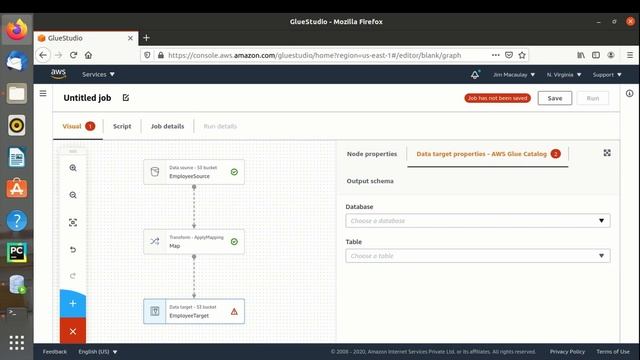The image size is (640, 360).
Task: Undo the last canvas action
Action: [x=73, y=249]
